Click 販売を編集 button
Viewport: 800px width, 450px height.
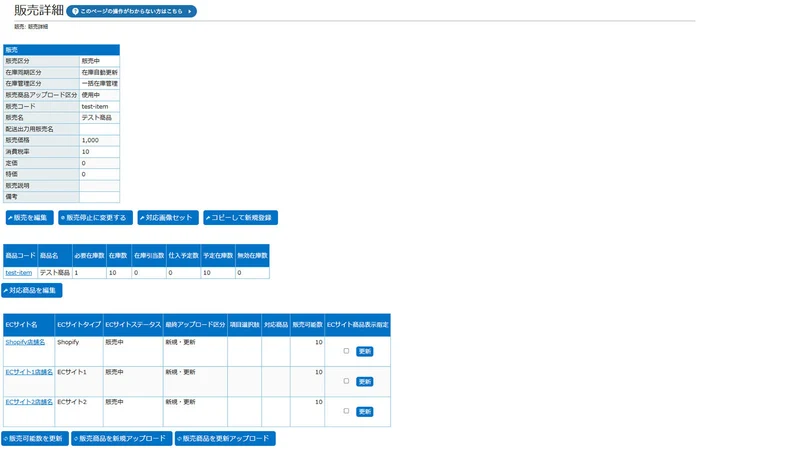pos(30,218)
